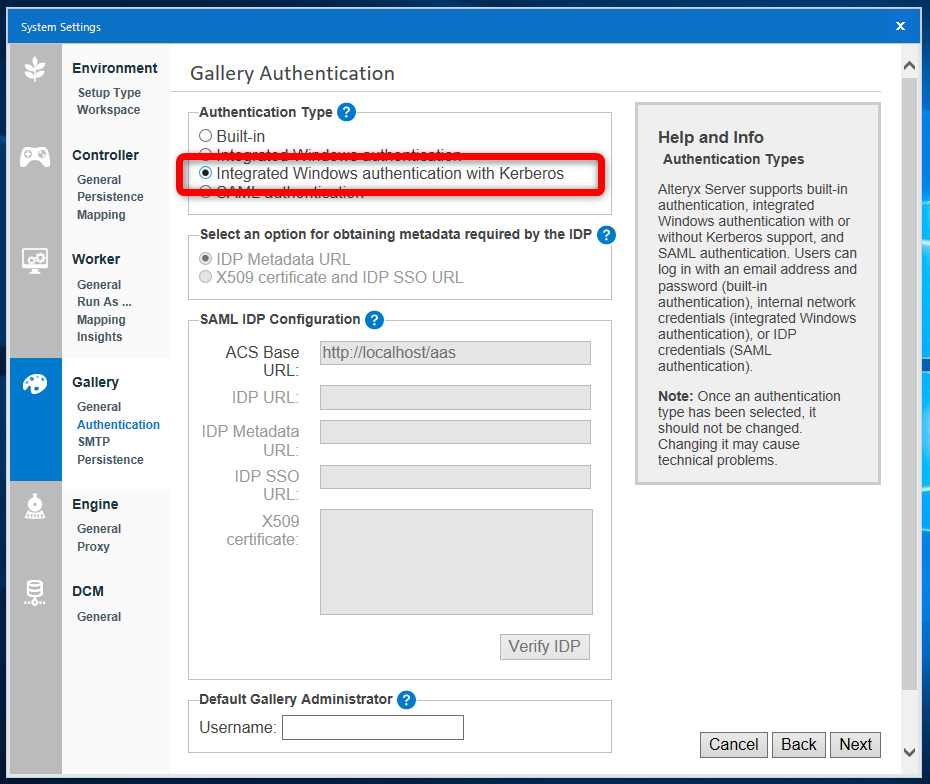Enable Integrated Windows authentication with Kerberos

[206, 173]
